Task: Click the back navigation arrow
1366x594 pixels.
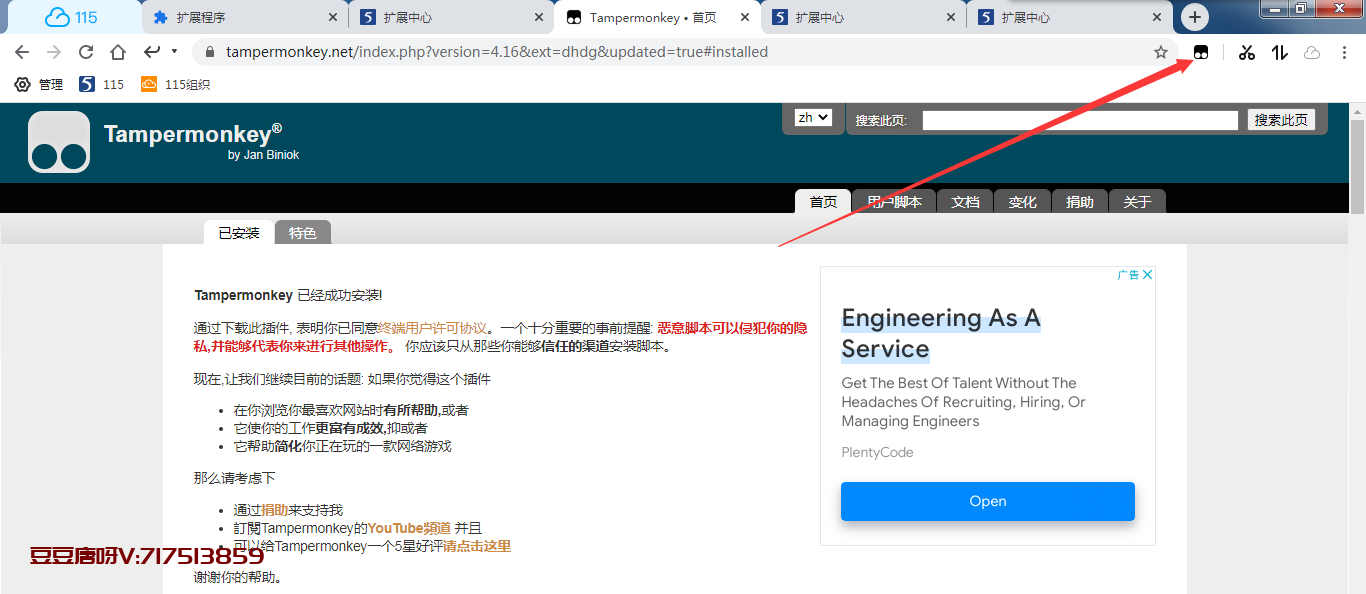Action: (22, 52)
